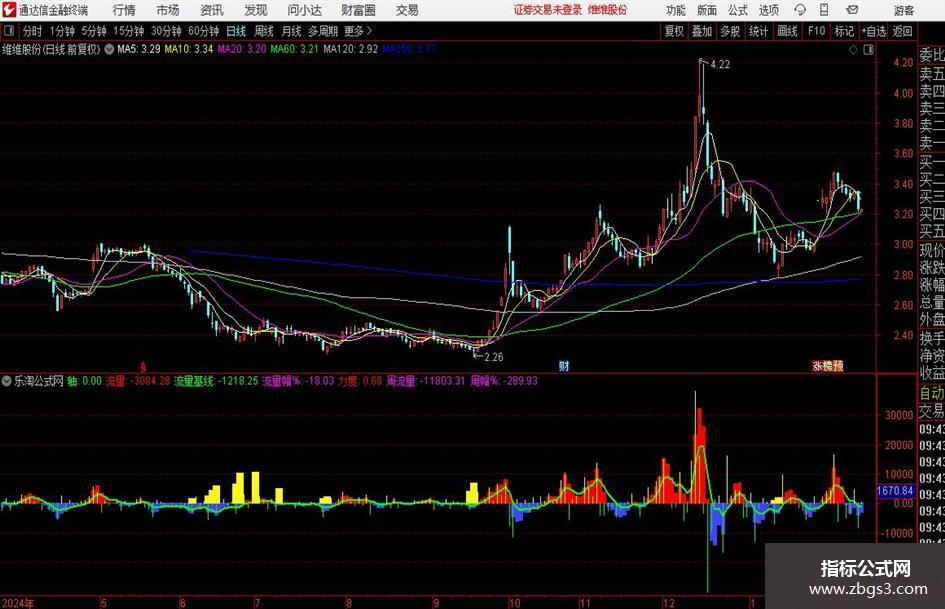Open the 发现 menu
The image size is (945, 609).
click(256, 10)
